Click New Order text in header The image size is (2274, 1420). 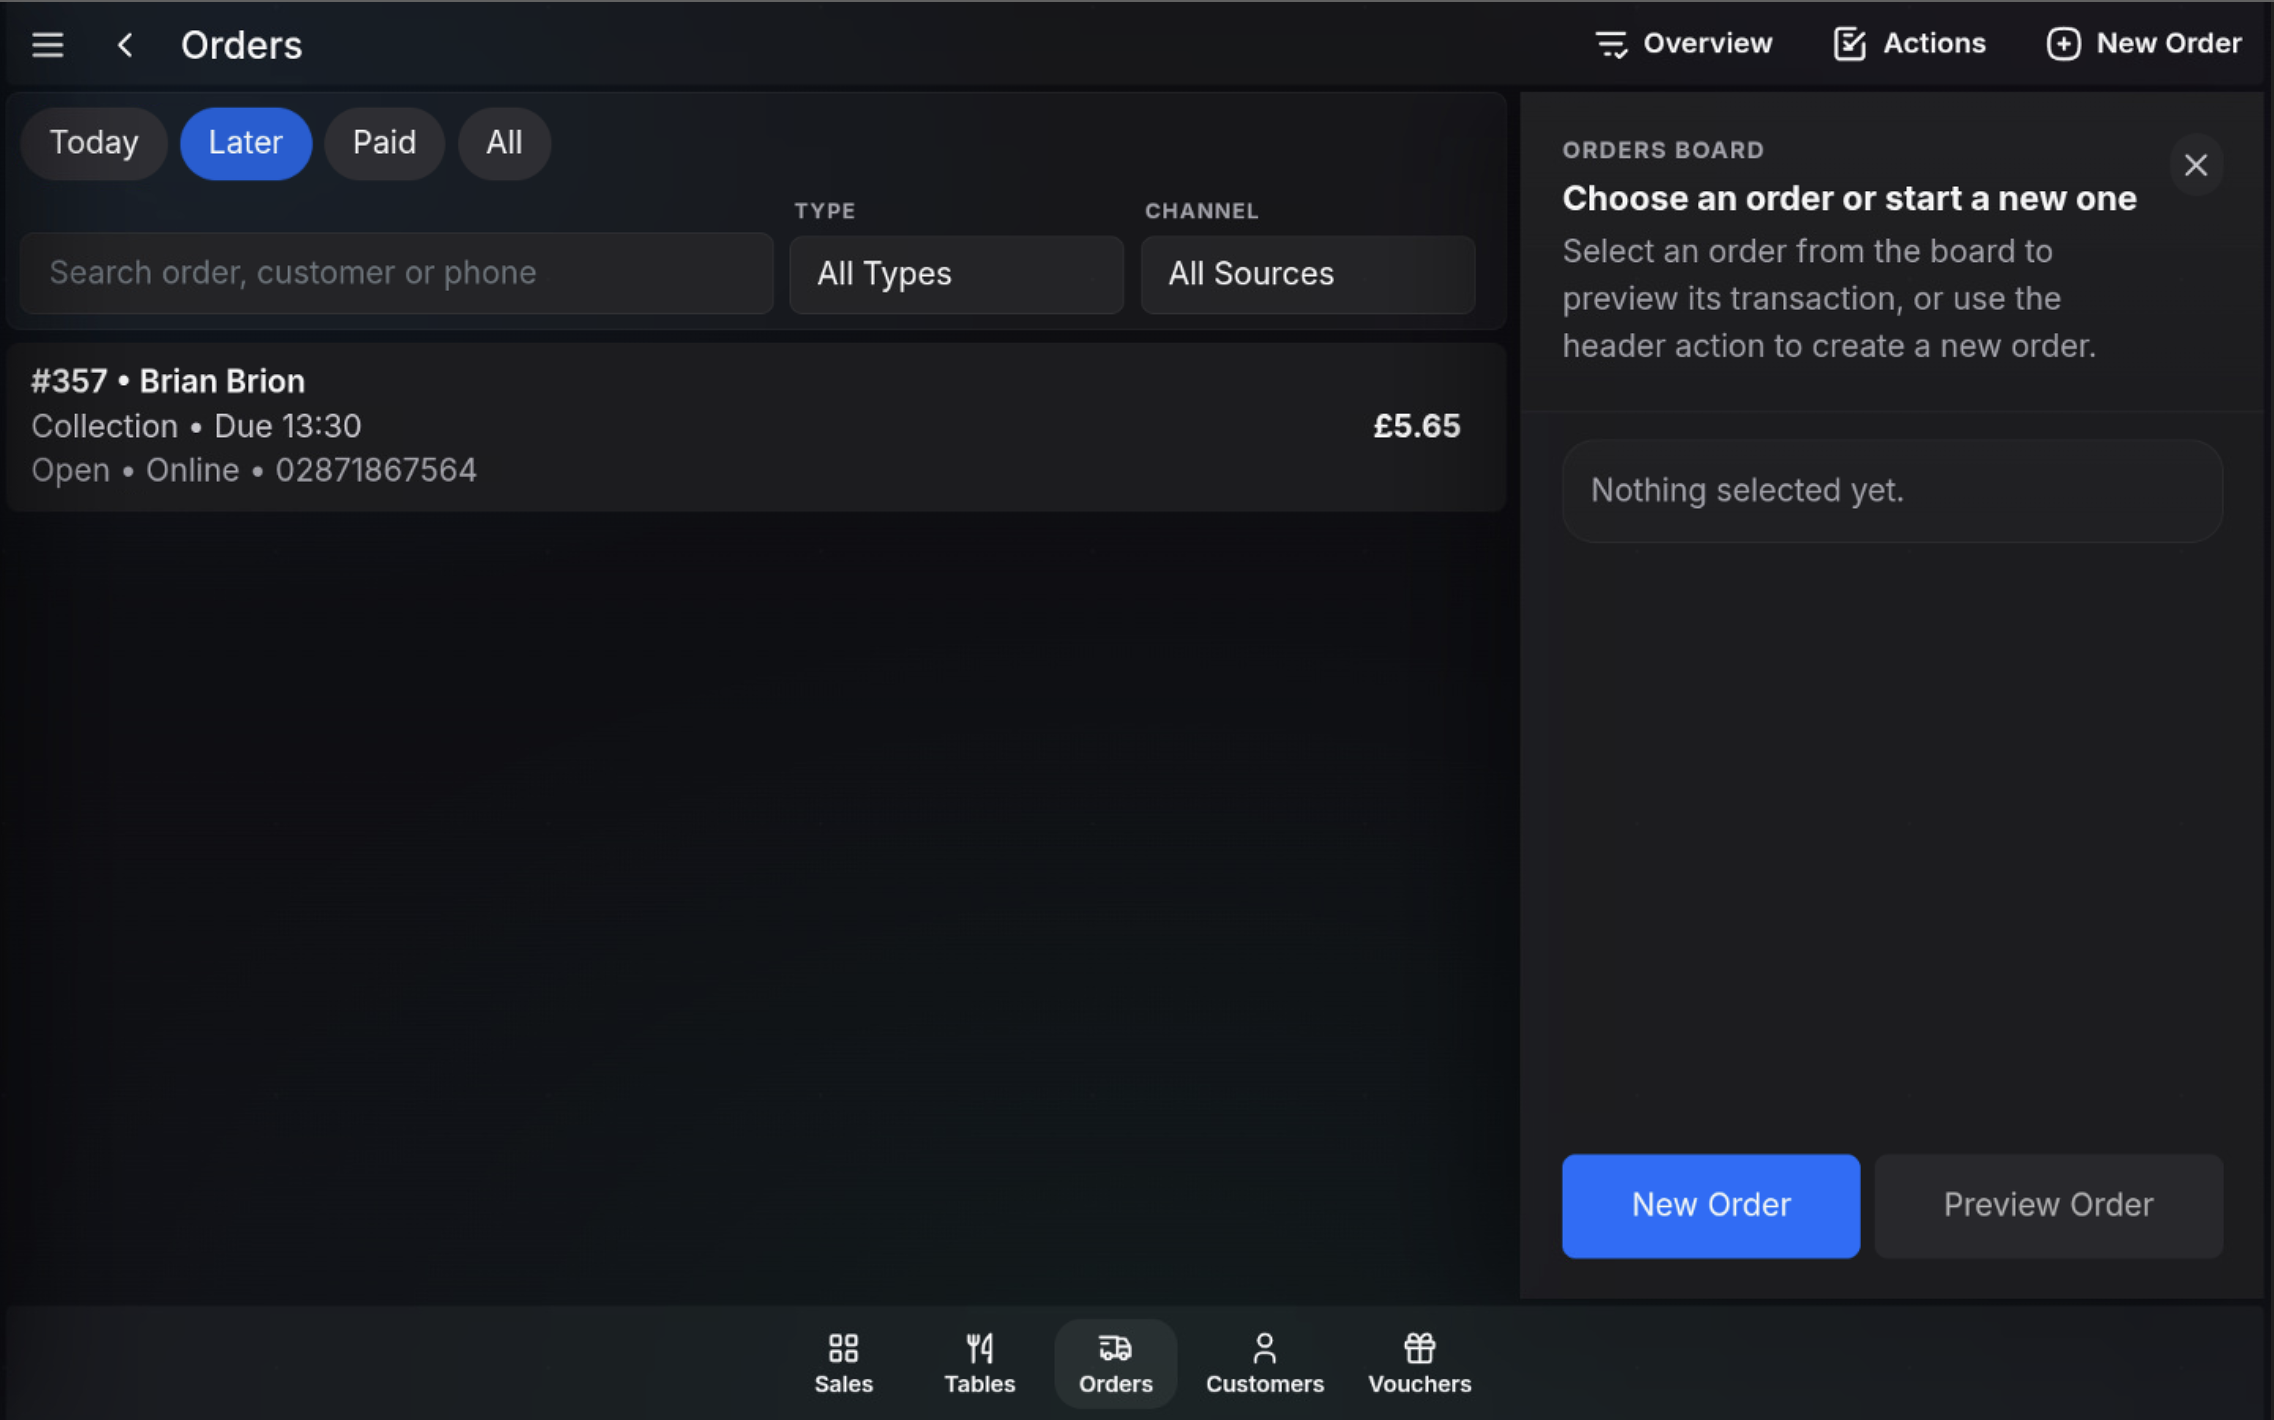[x=2168, y=44]
